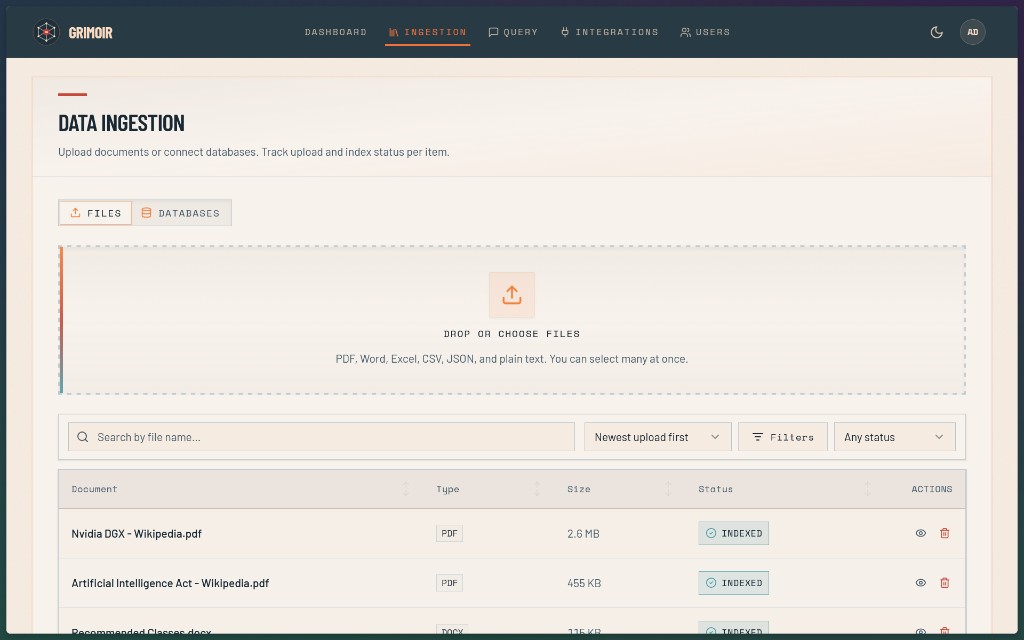This screenshot has width=1024, height=640.
Task: Open the Newest upload first sort dropdown
Action: coord(657,437)
